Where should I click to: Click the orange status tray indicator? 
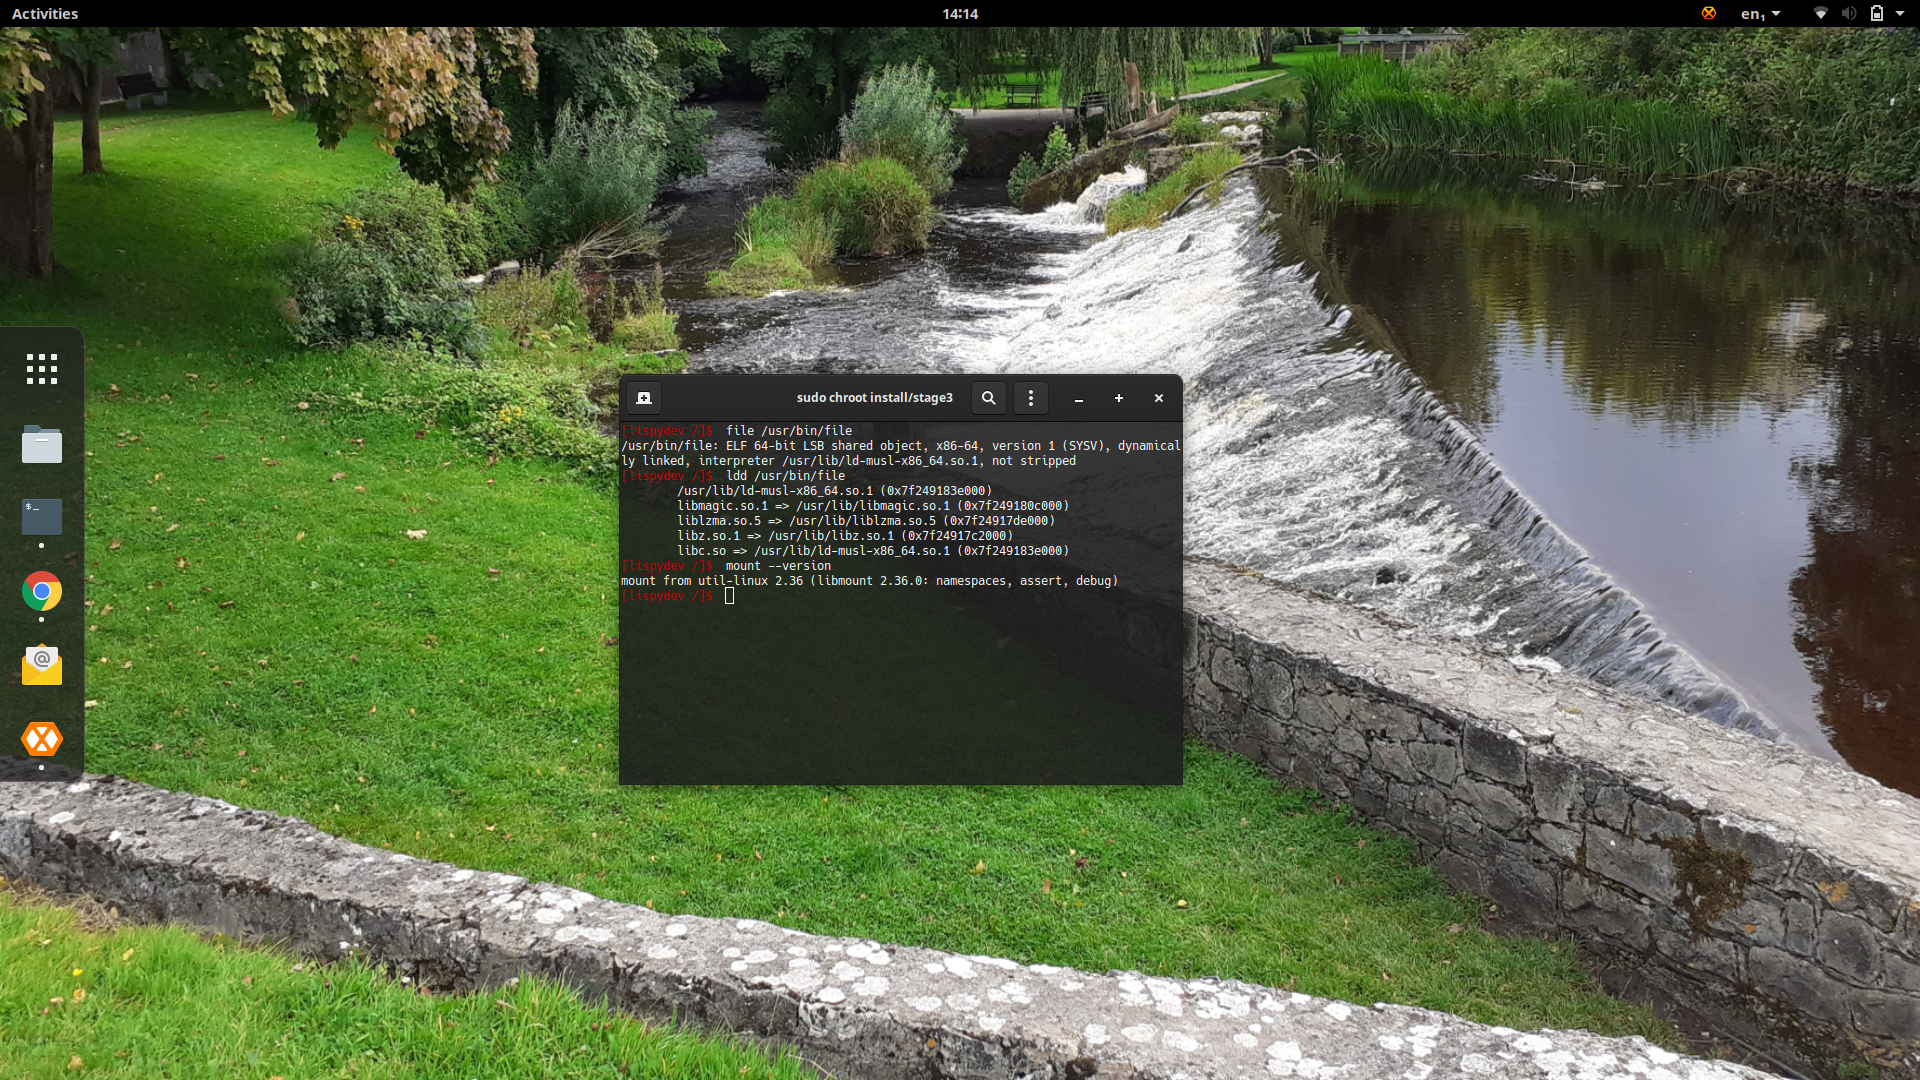tap(1708, 14)
